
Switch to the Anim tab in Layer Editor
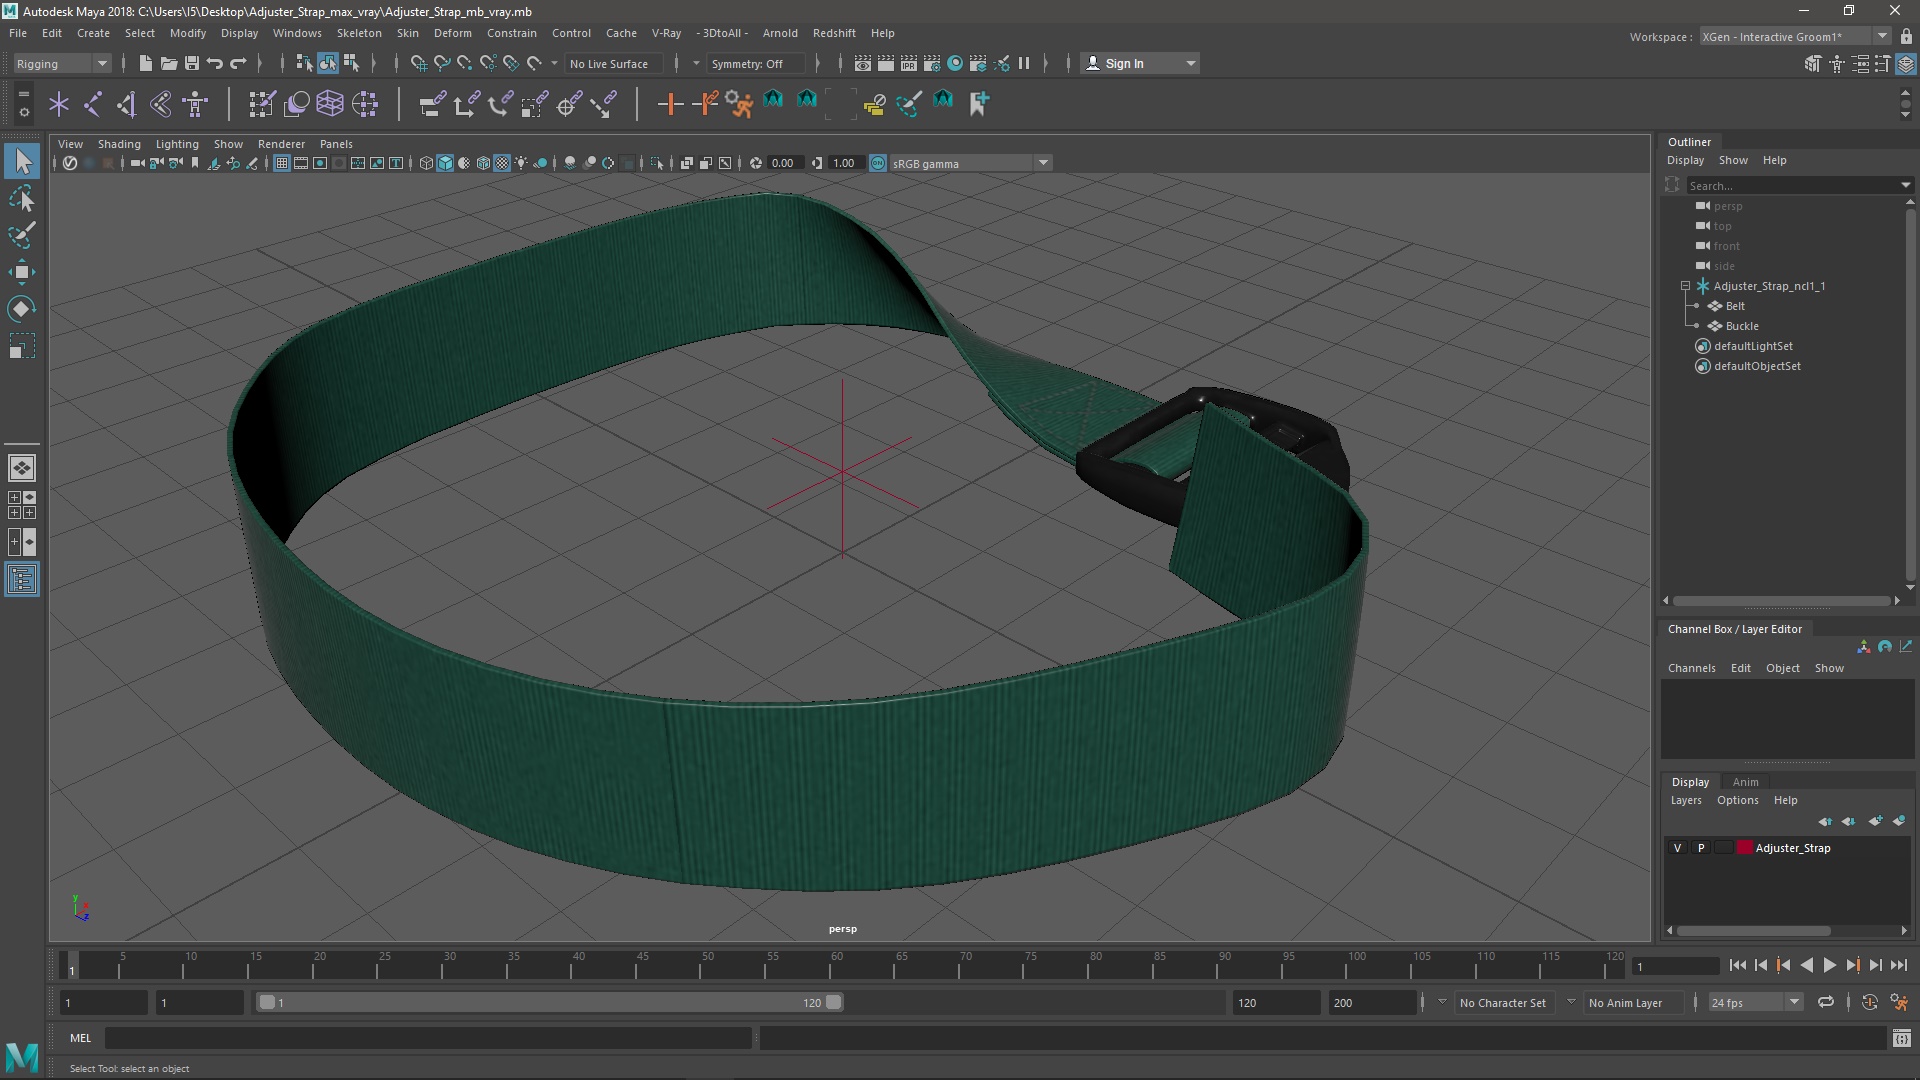tap(1745, 782)
